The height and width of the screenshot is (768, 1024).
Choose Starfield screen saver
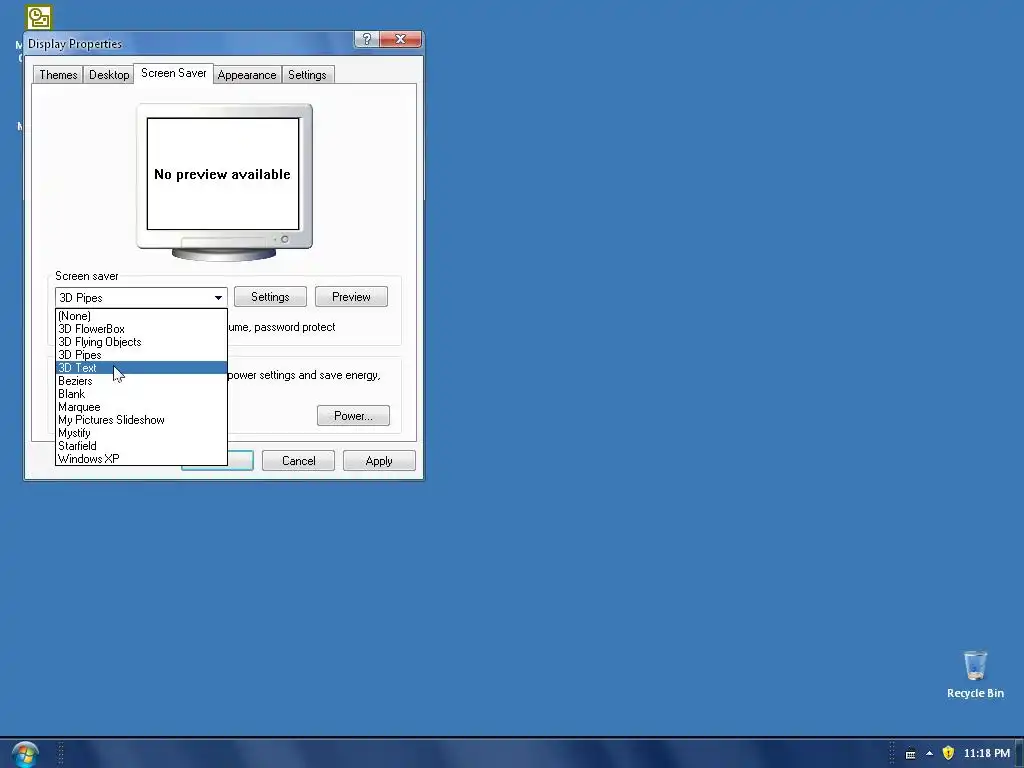141,446
